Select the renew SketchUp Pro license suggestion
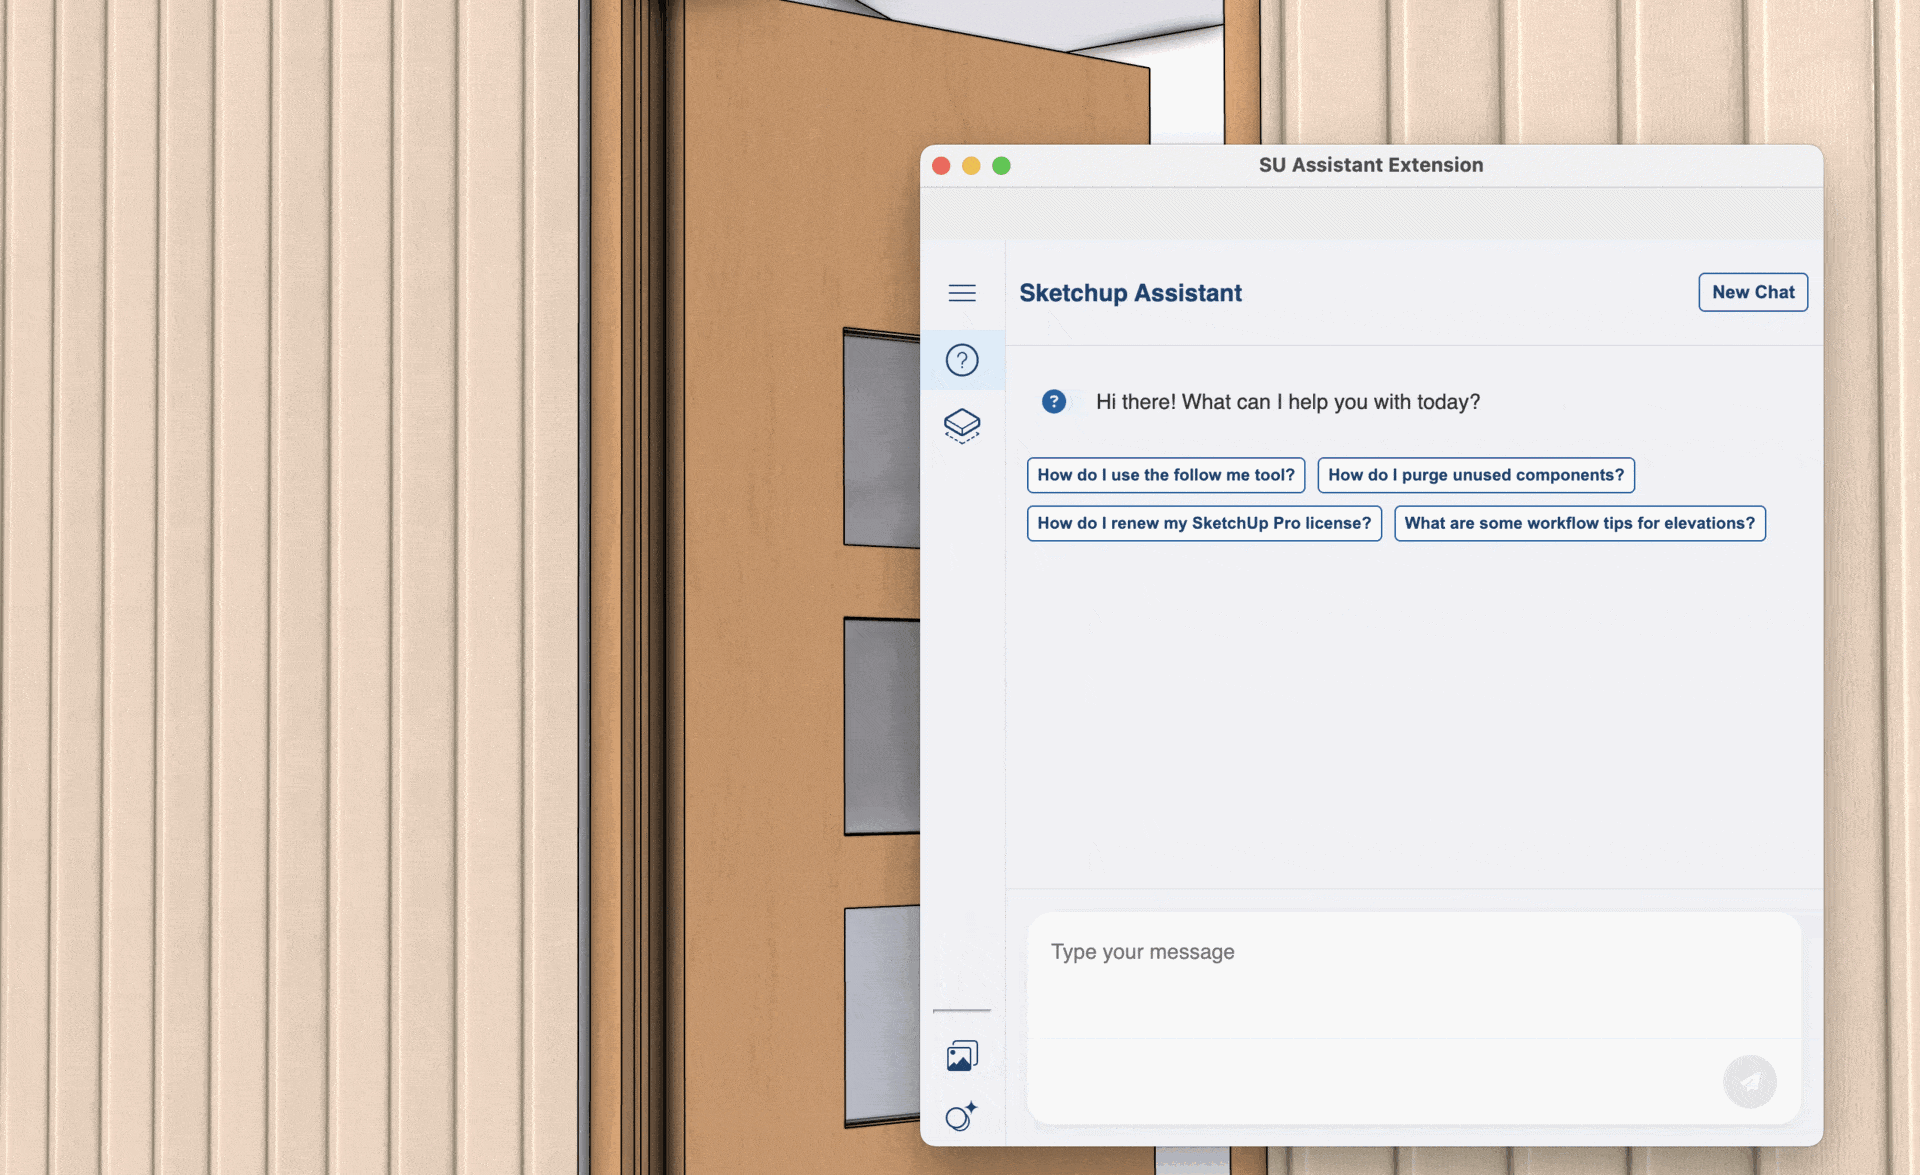The width and height of the screenshot is (1920, 1175). 1203,523
